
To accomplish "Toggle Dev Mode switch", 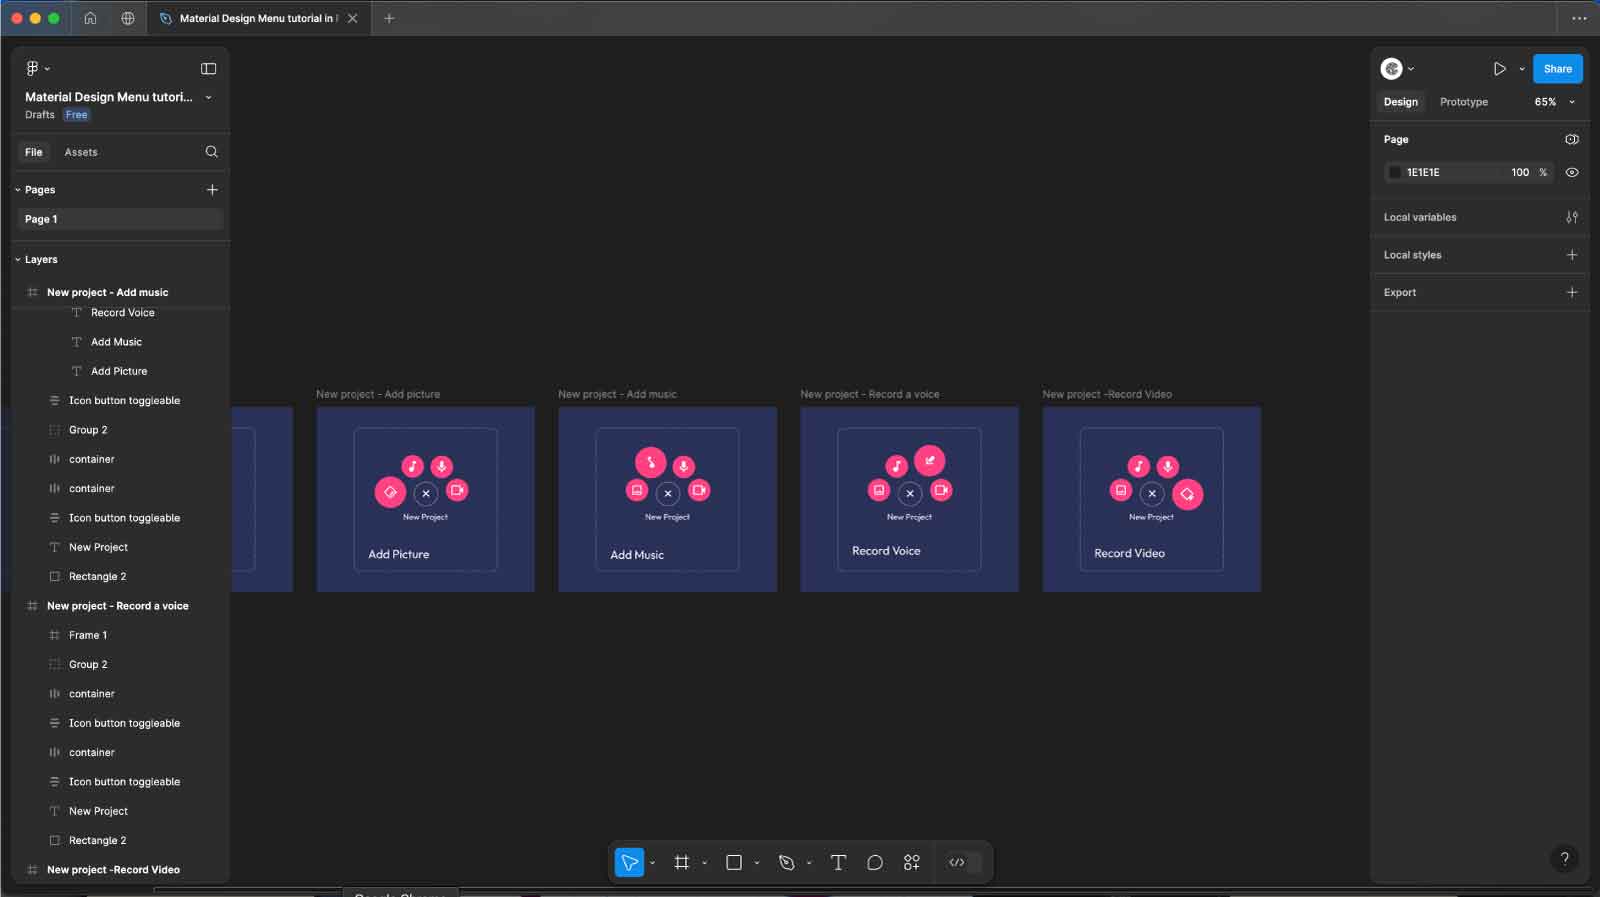I will tap(958, 862).
